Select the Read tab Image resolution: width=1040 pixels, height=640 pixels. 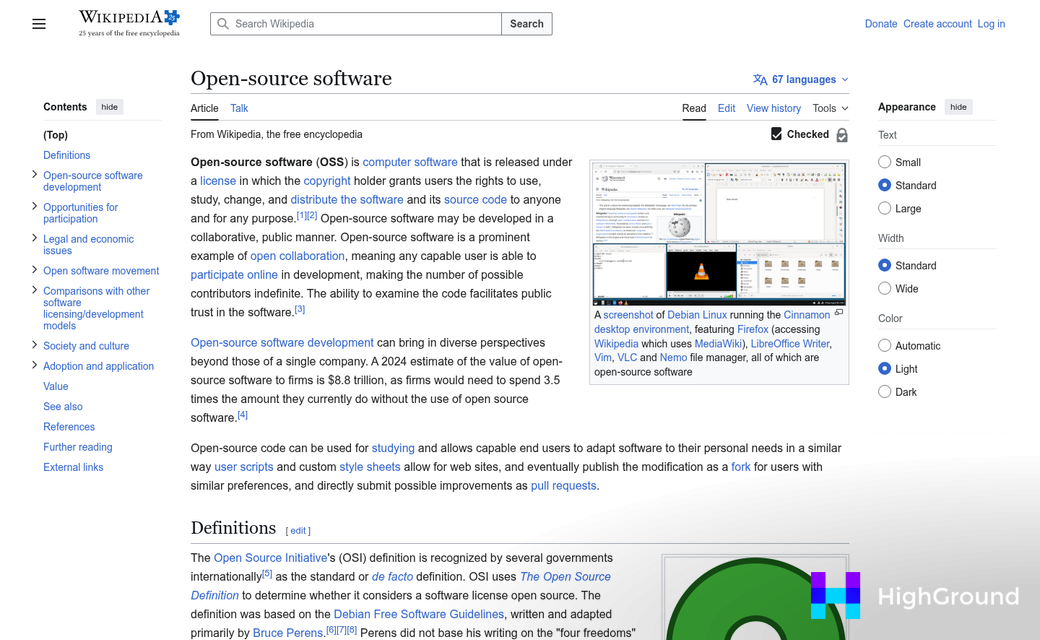pyautogui.click(x=694, y=108)
